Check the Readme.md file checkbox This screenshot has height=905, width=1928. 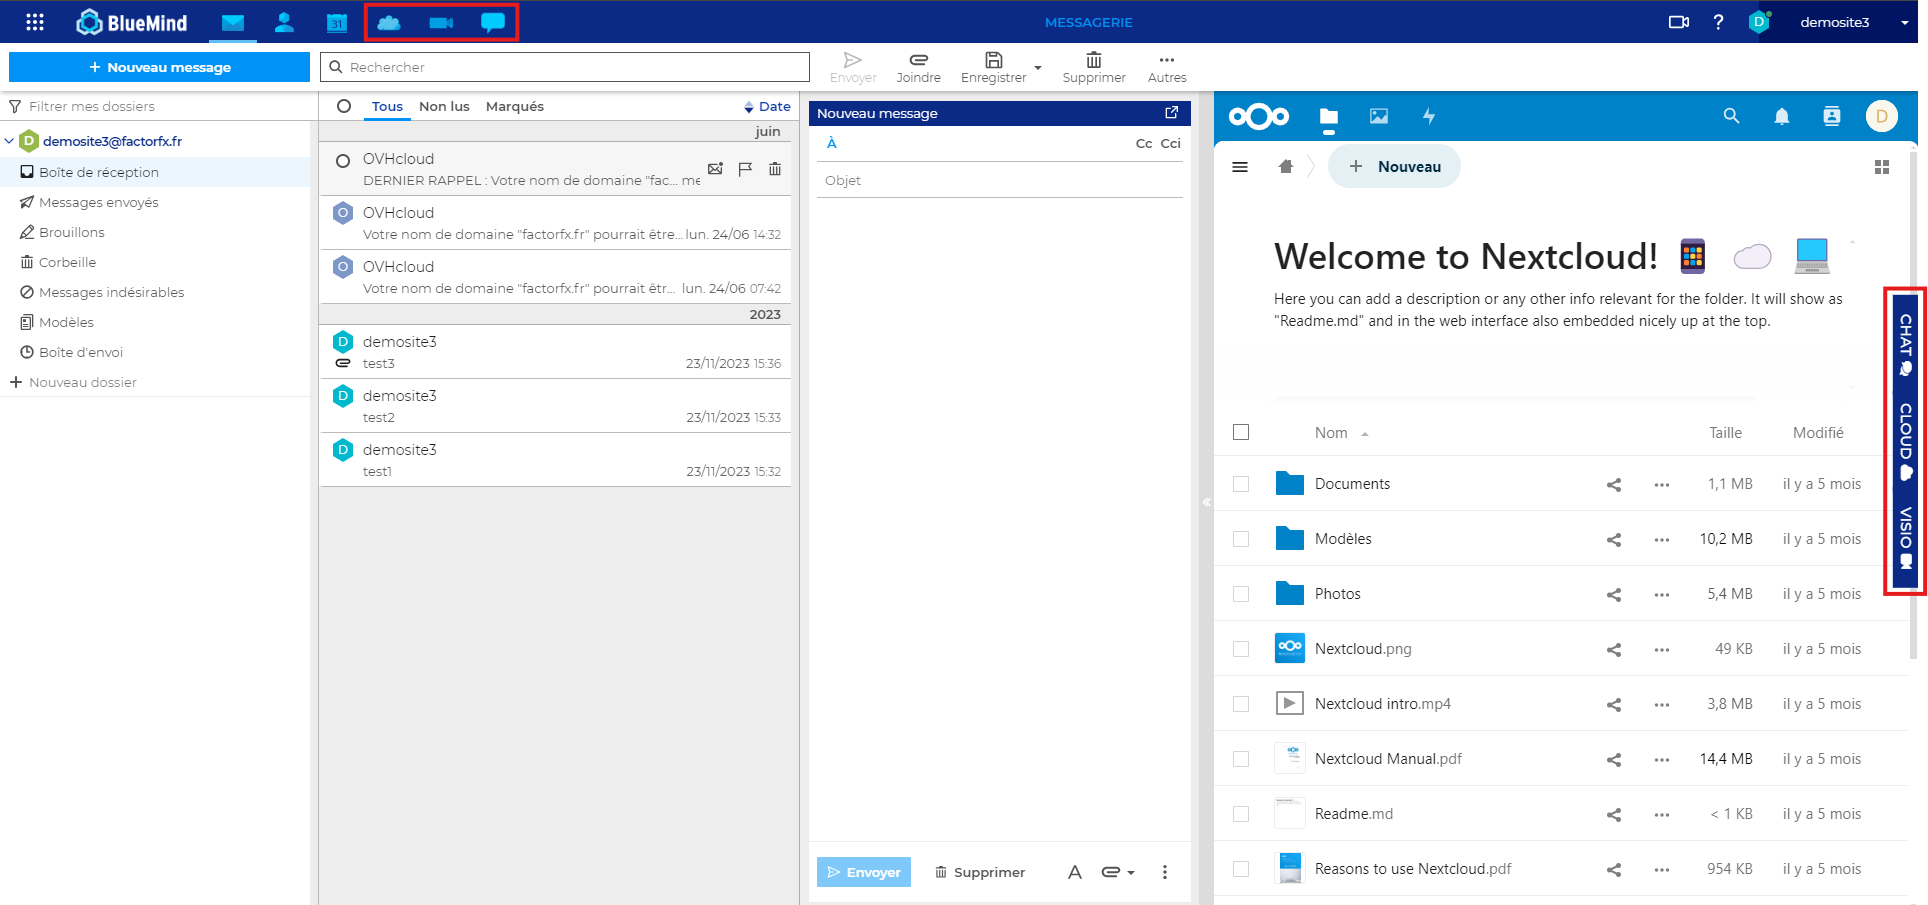click(1241, 814)
